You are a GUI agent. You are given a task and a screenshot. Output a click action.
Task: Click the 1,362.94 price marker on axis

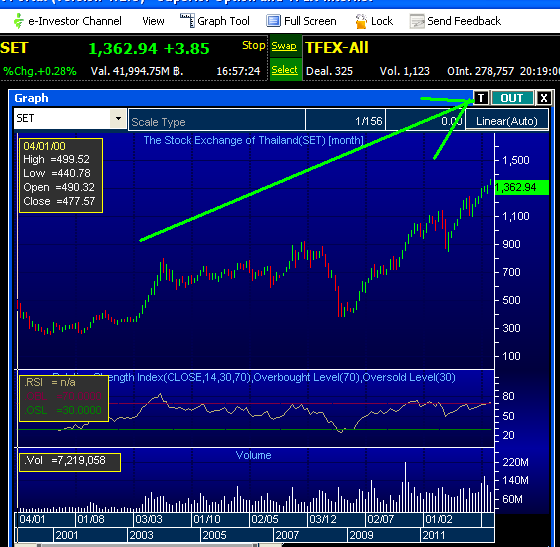[x=522, y=187]
